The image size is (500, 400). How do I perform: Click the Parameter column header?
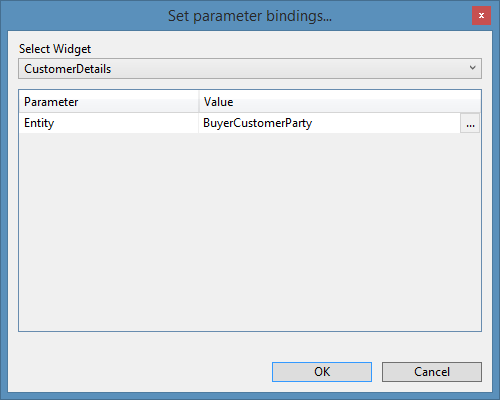pos(109,102)
